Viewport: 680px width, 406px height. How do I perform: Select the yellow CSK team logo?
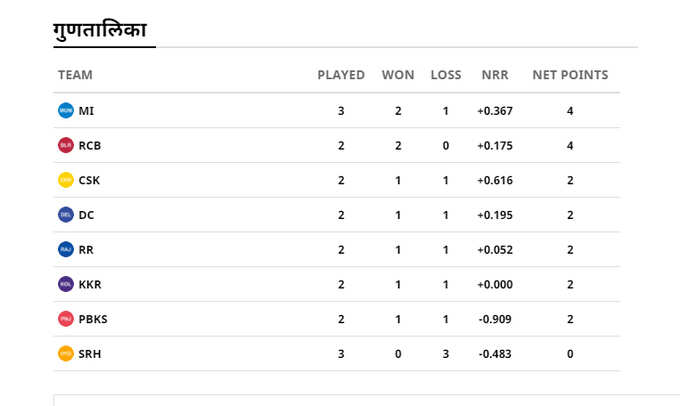66,180
